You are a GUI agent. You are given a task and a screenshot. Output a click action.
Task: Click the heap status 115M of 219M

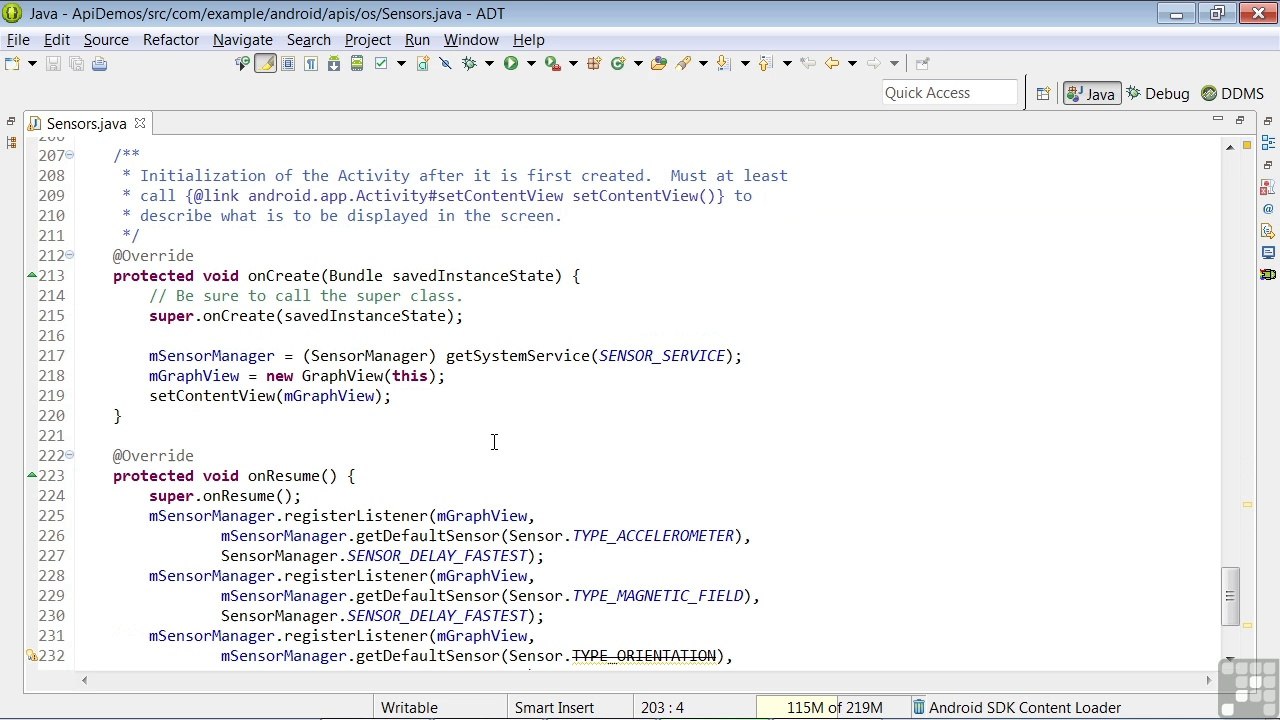click(x=834, y=708)
